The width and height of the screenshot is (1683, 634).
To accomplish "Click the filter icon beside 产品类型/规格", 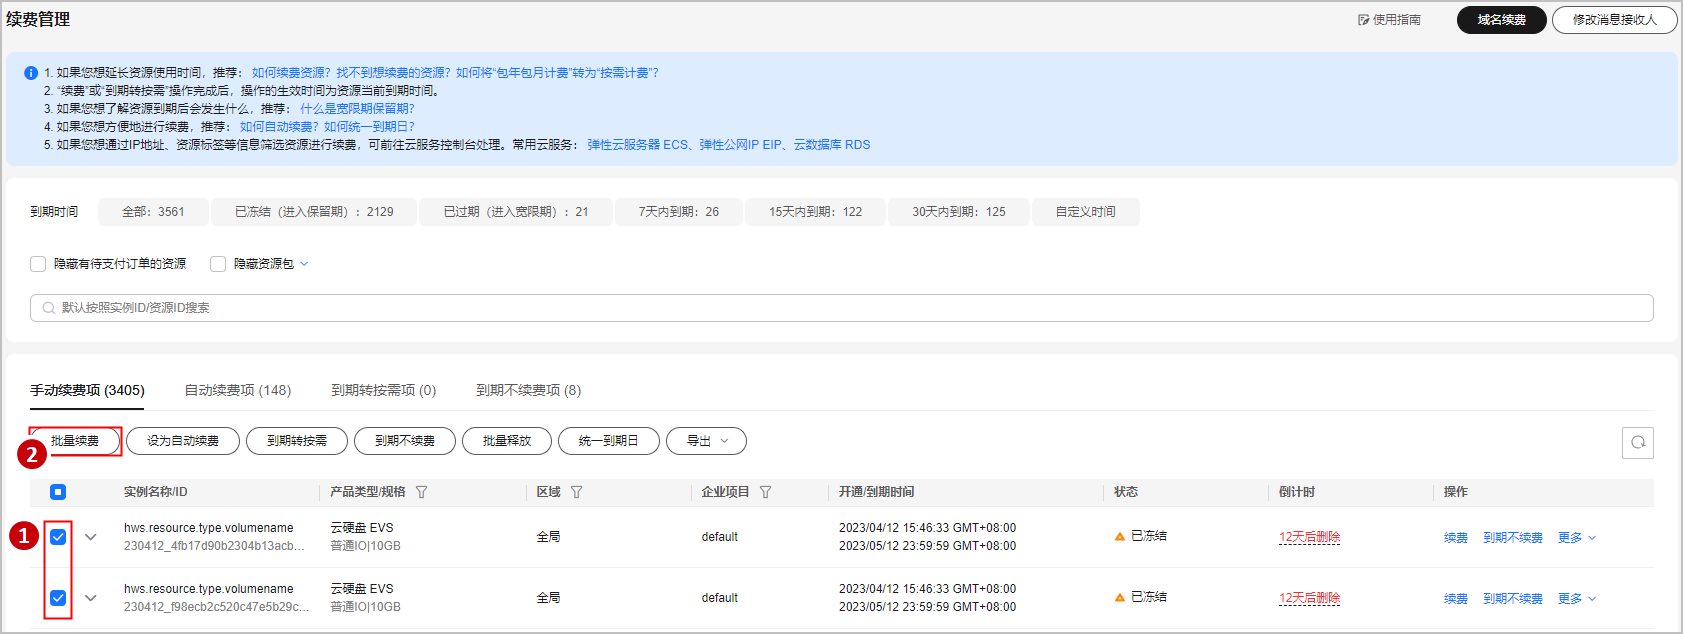I will pyautogui.click(x=421, y=492).
